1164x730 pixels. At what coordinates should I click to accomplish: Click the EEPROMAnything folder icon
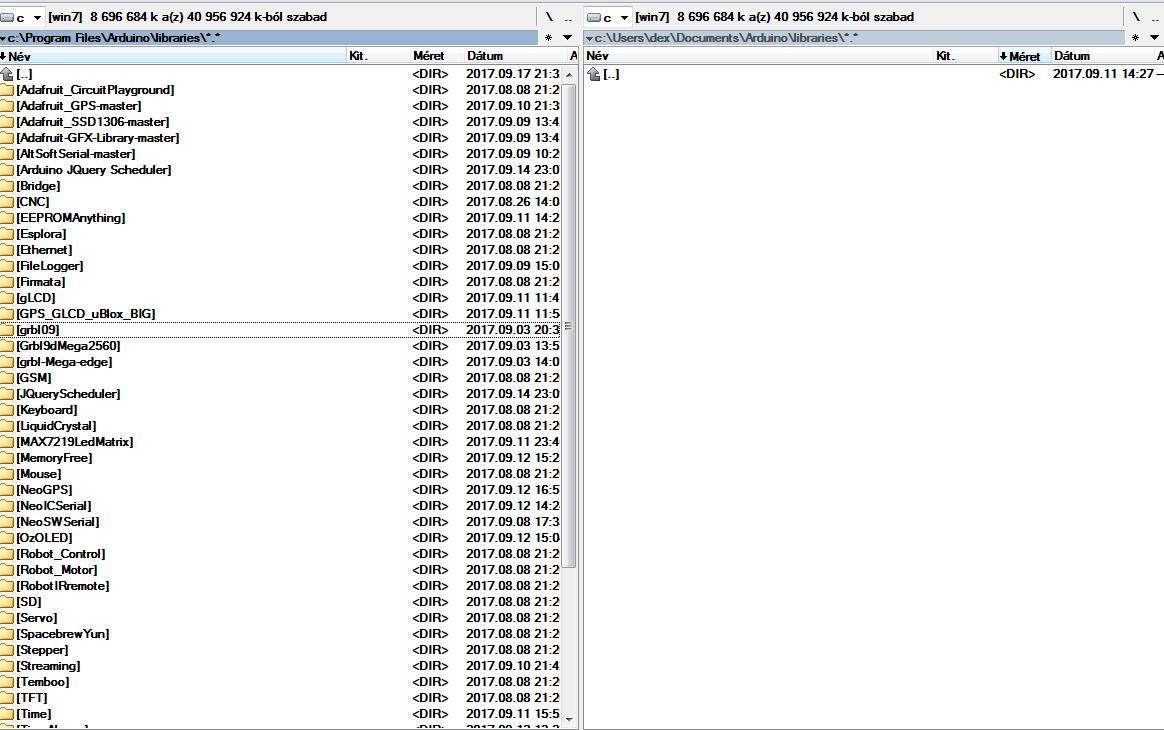click(7, 218)
